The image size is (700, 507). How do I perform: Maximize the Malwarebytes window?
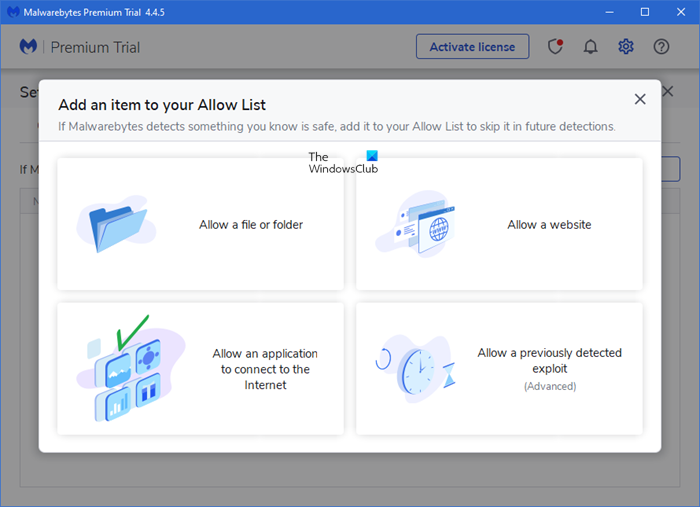click(x=645, y=12)
